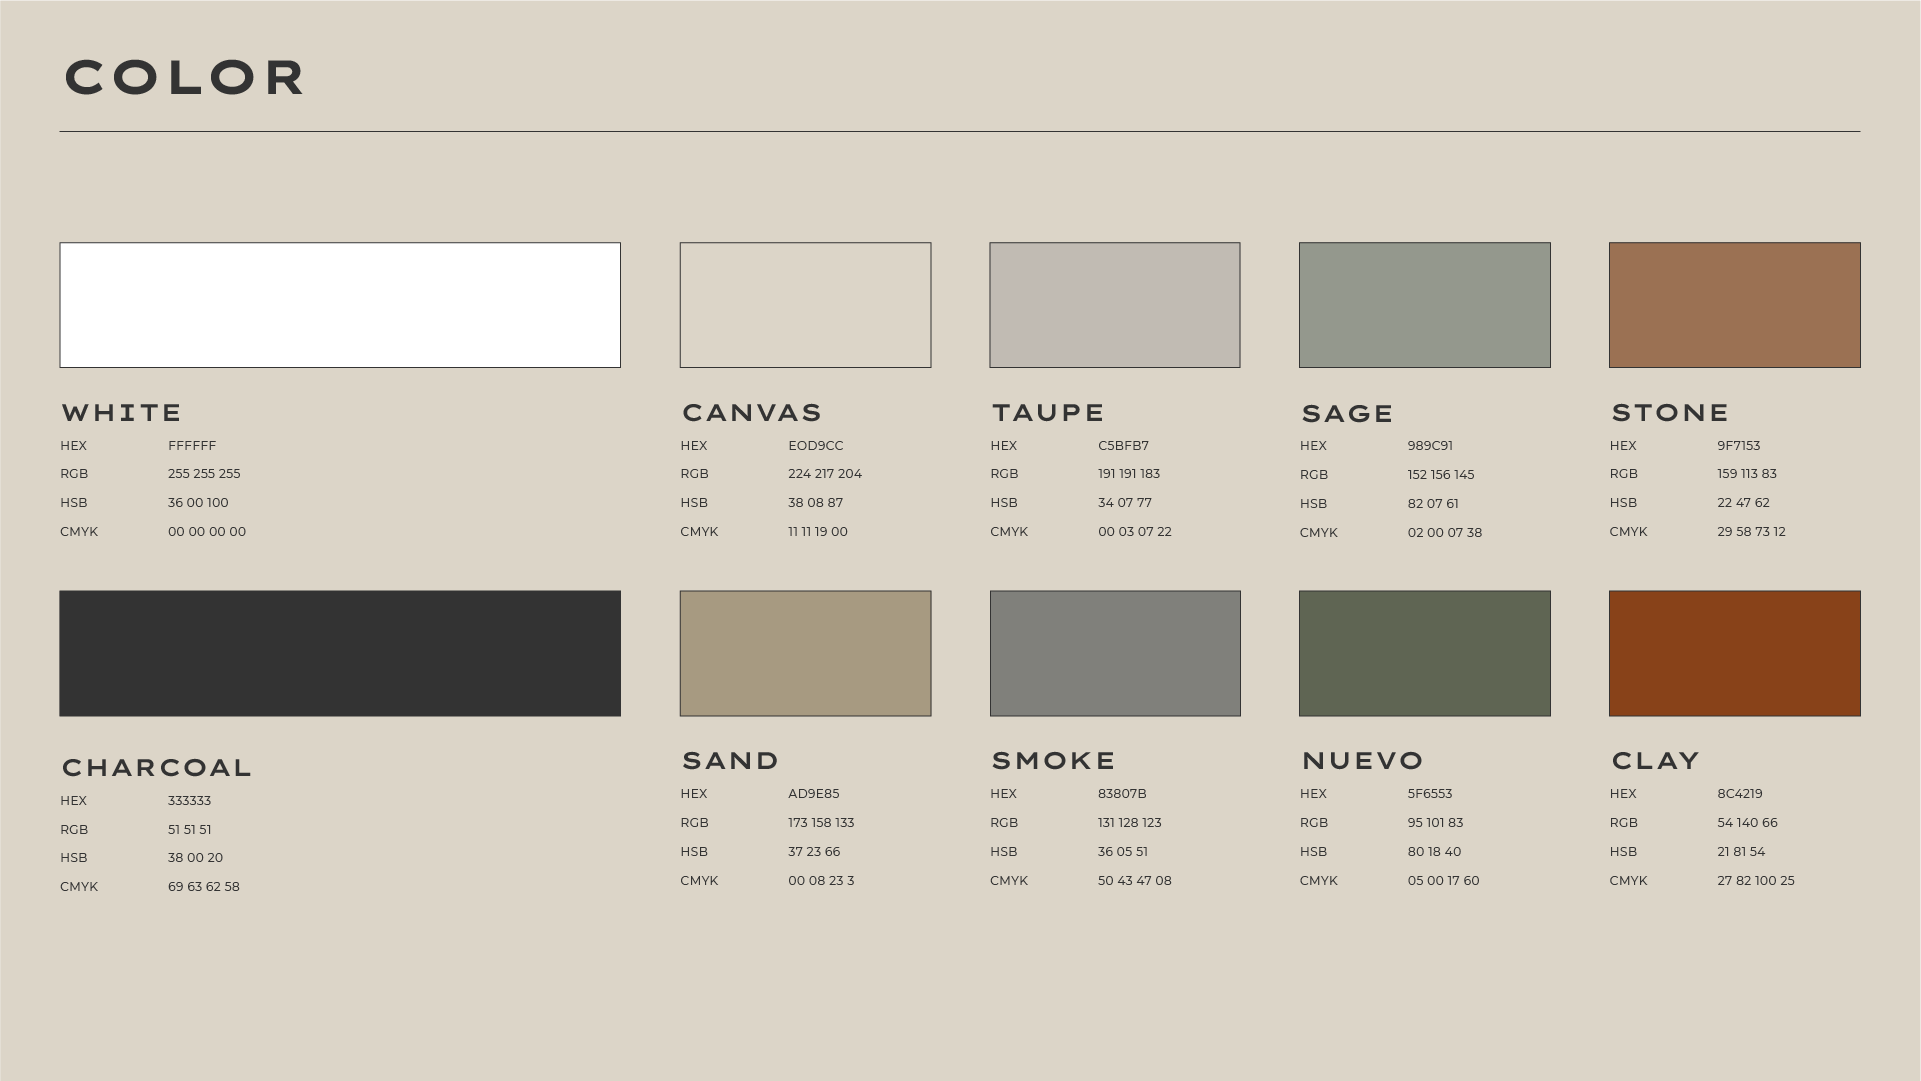Select the STONE color swatch

(x=1734, y=304)
